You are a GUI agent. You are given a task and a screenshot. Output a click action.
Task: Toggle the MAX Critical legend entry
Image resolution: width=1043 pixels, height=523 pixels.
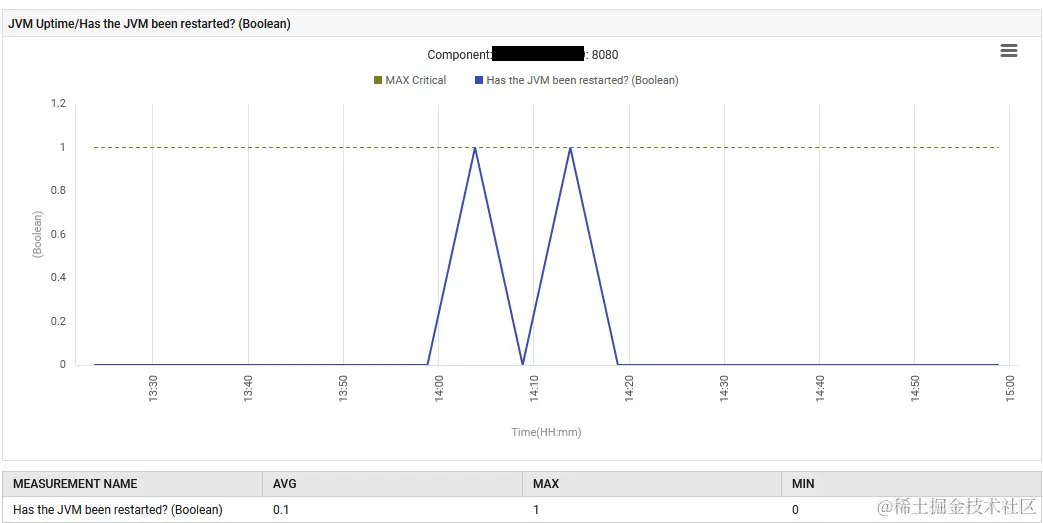pyautogui.click(x=410, y=80)
